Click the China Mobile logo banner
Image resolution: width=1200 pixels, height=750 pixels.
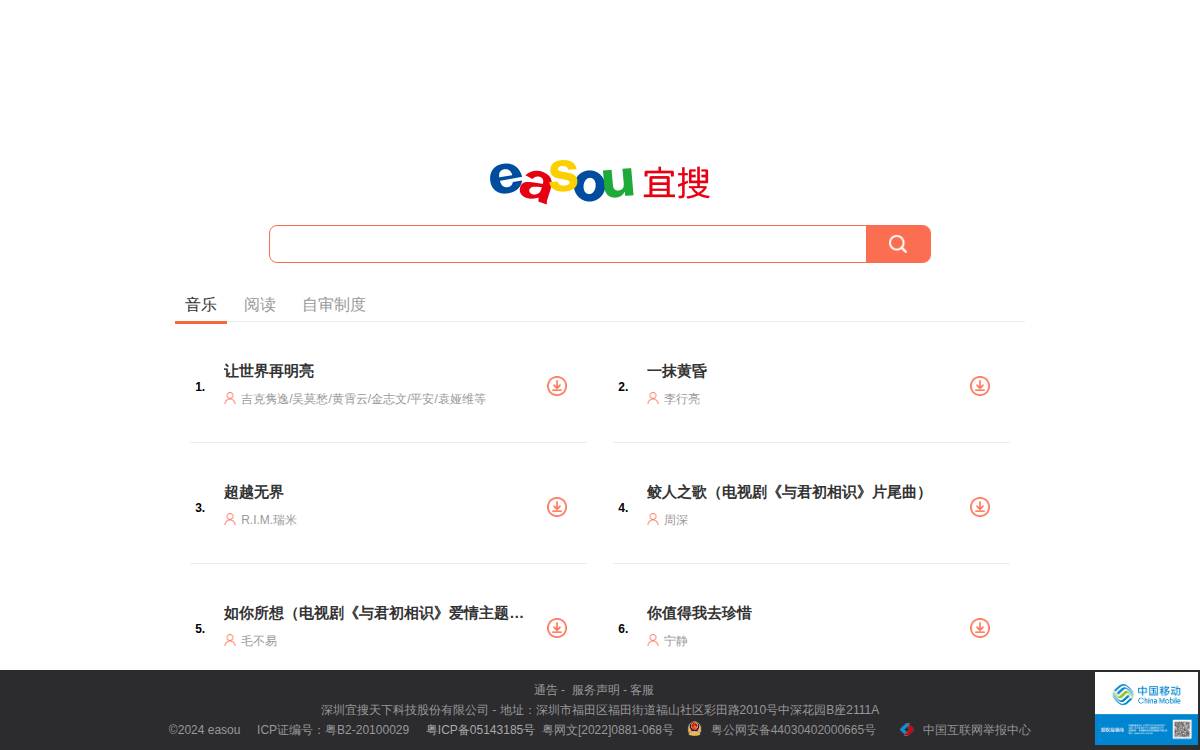point(1146,694)
